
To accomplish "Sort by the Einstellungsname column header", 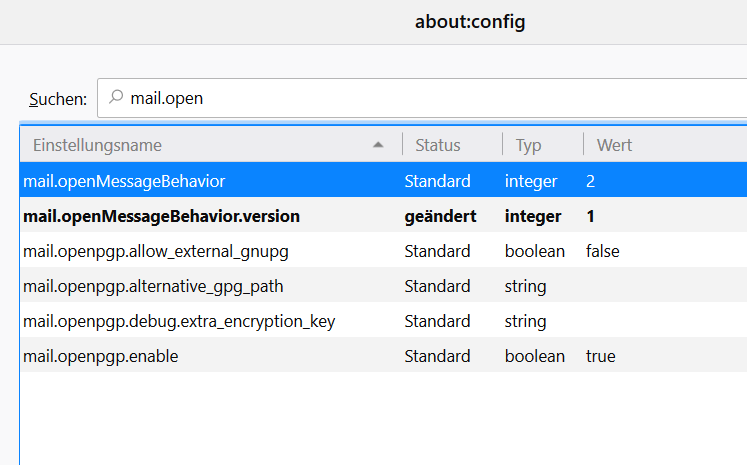I will (x=98, y=145).
